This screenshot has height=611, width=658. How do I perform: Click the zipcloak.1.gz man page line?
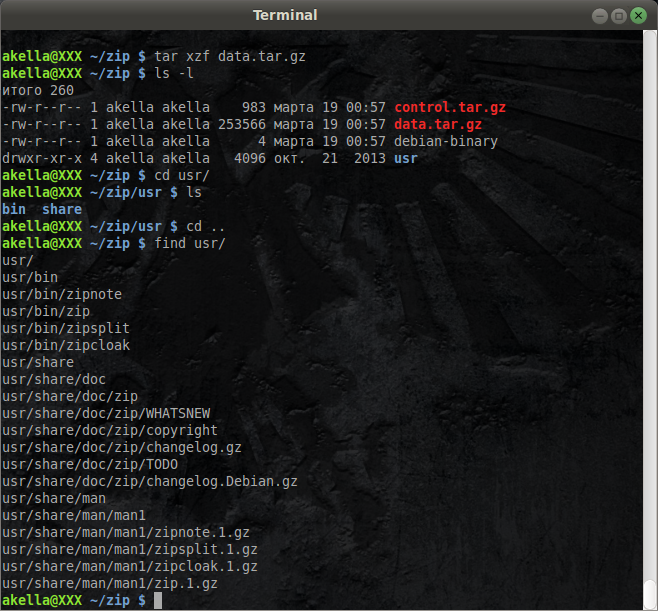(130, 567)
